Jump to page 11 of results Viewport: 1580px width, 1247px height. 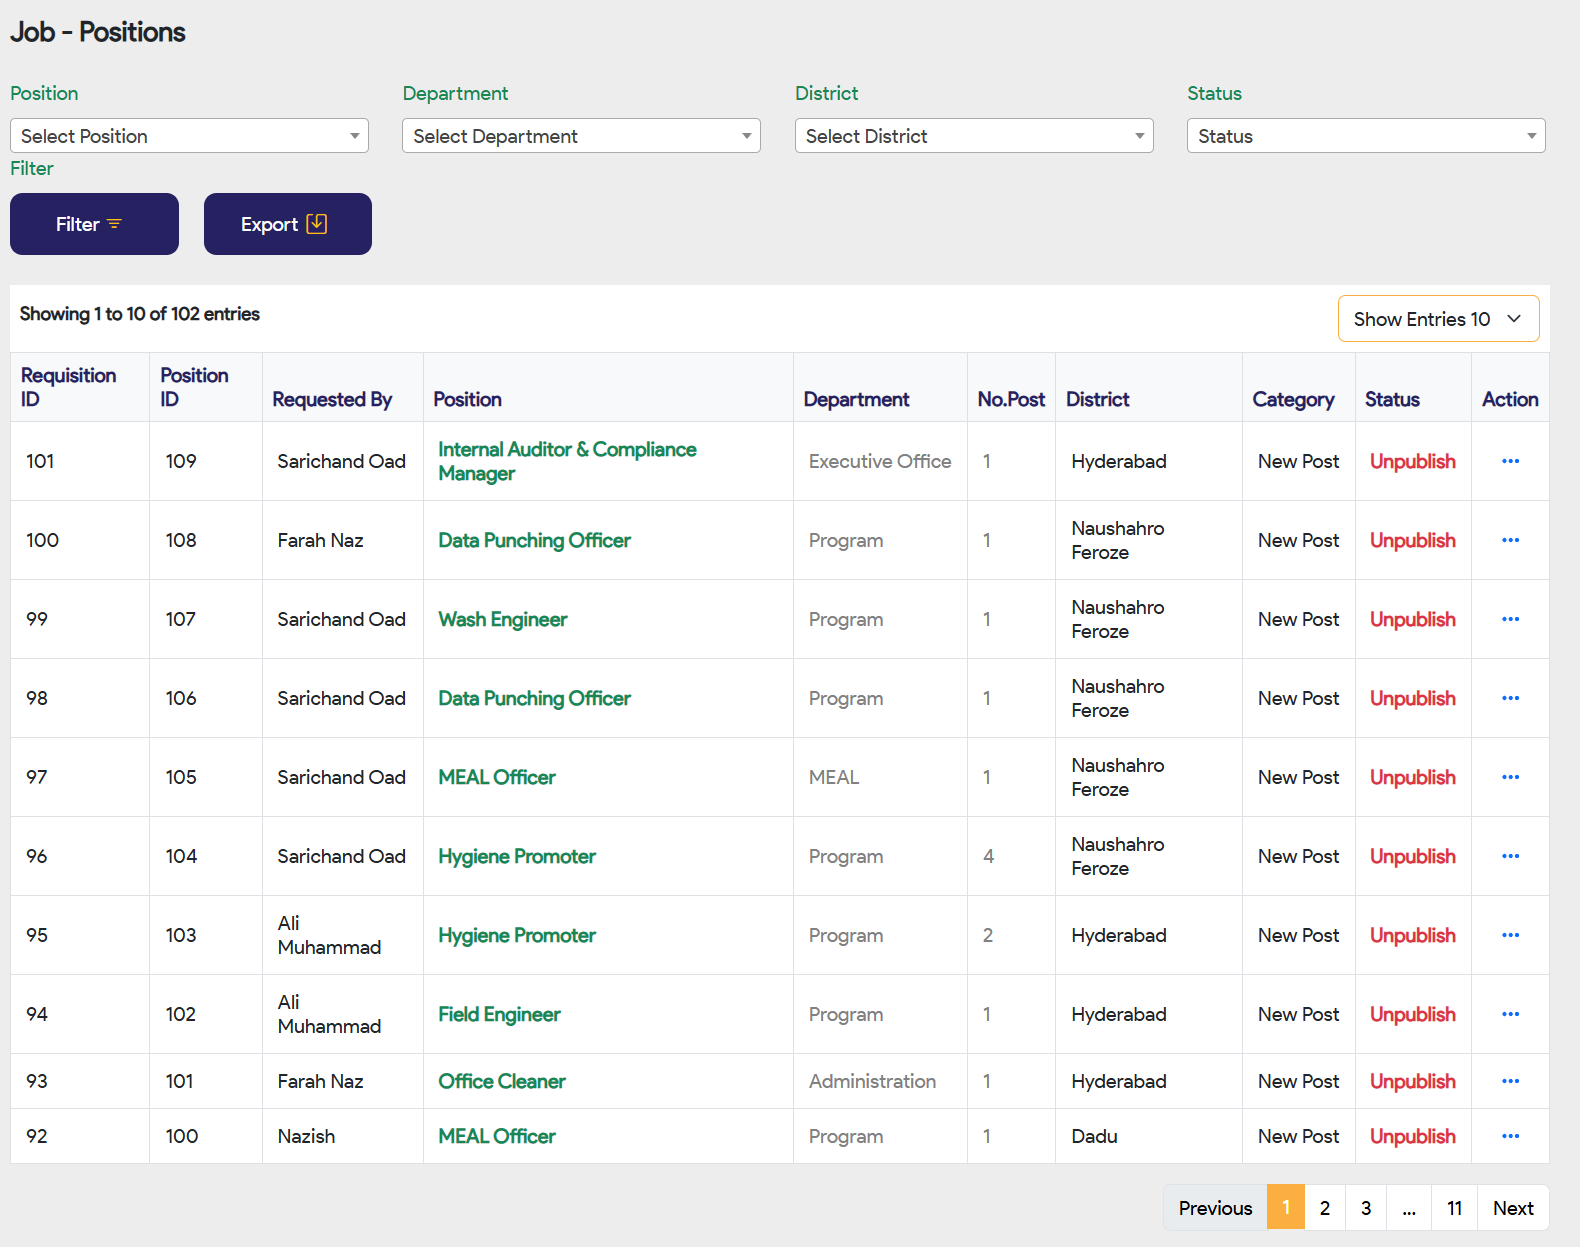pos(1454,1208)
